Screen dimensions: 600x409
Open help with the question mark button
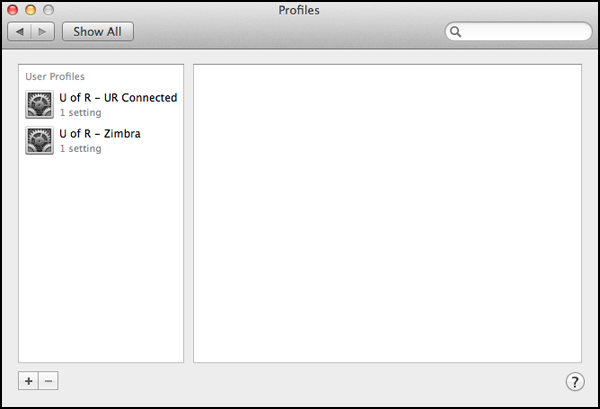pos(575,381)
